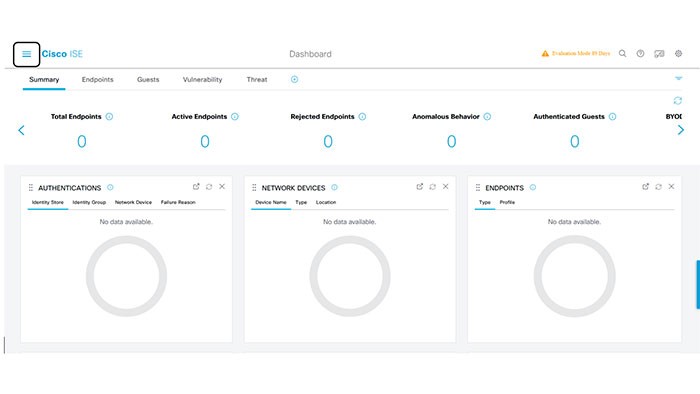The height and width of the screenshot is (394, 700).
Task: Click the Active Endpoints count value
Action: tap(205, 141)
